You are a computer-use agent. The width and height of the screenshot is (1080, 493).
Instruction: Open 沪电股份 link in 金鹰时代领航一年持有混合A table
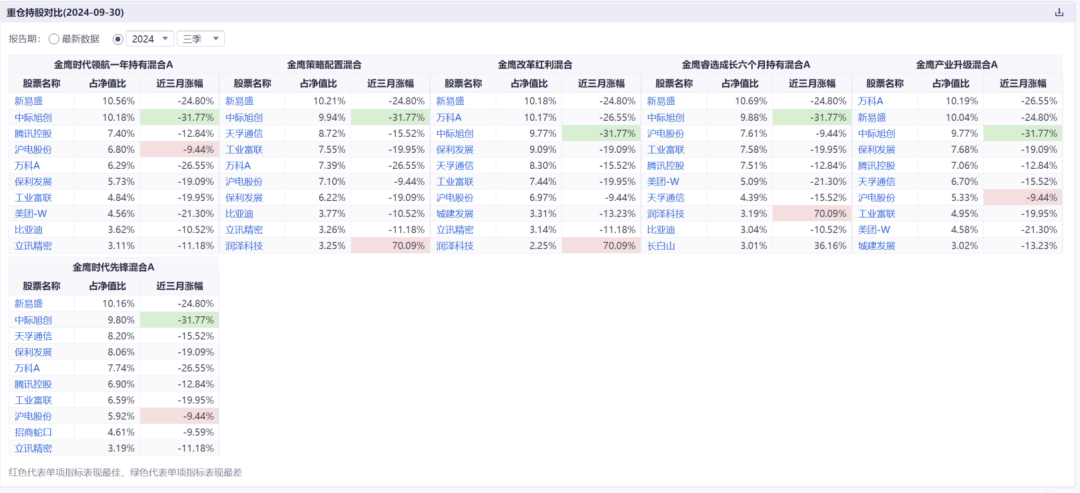pyautogui.click(x=33, y=149)
